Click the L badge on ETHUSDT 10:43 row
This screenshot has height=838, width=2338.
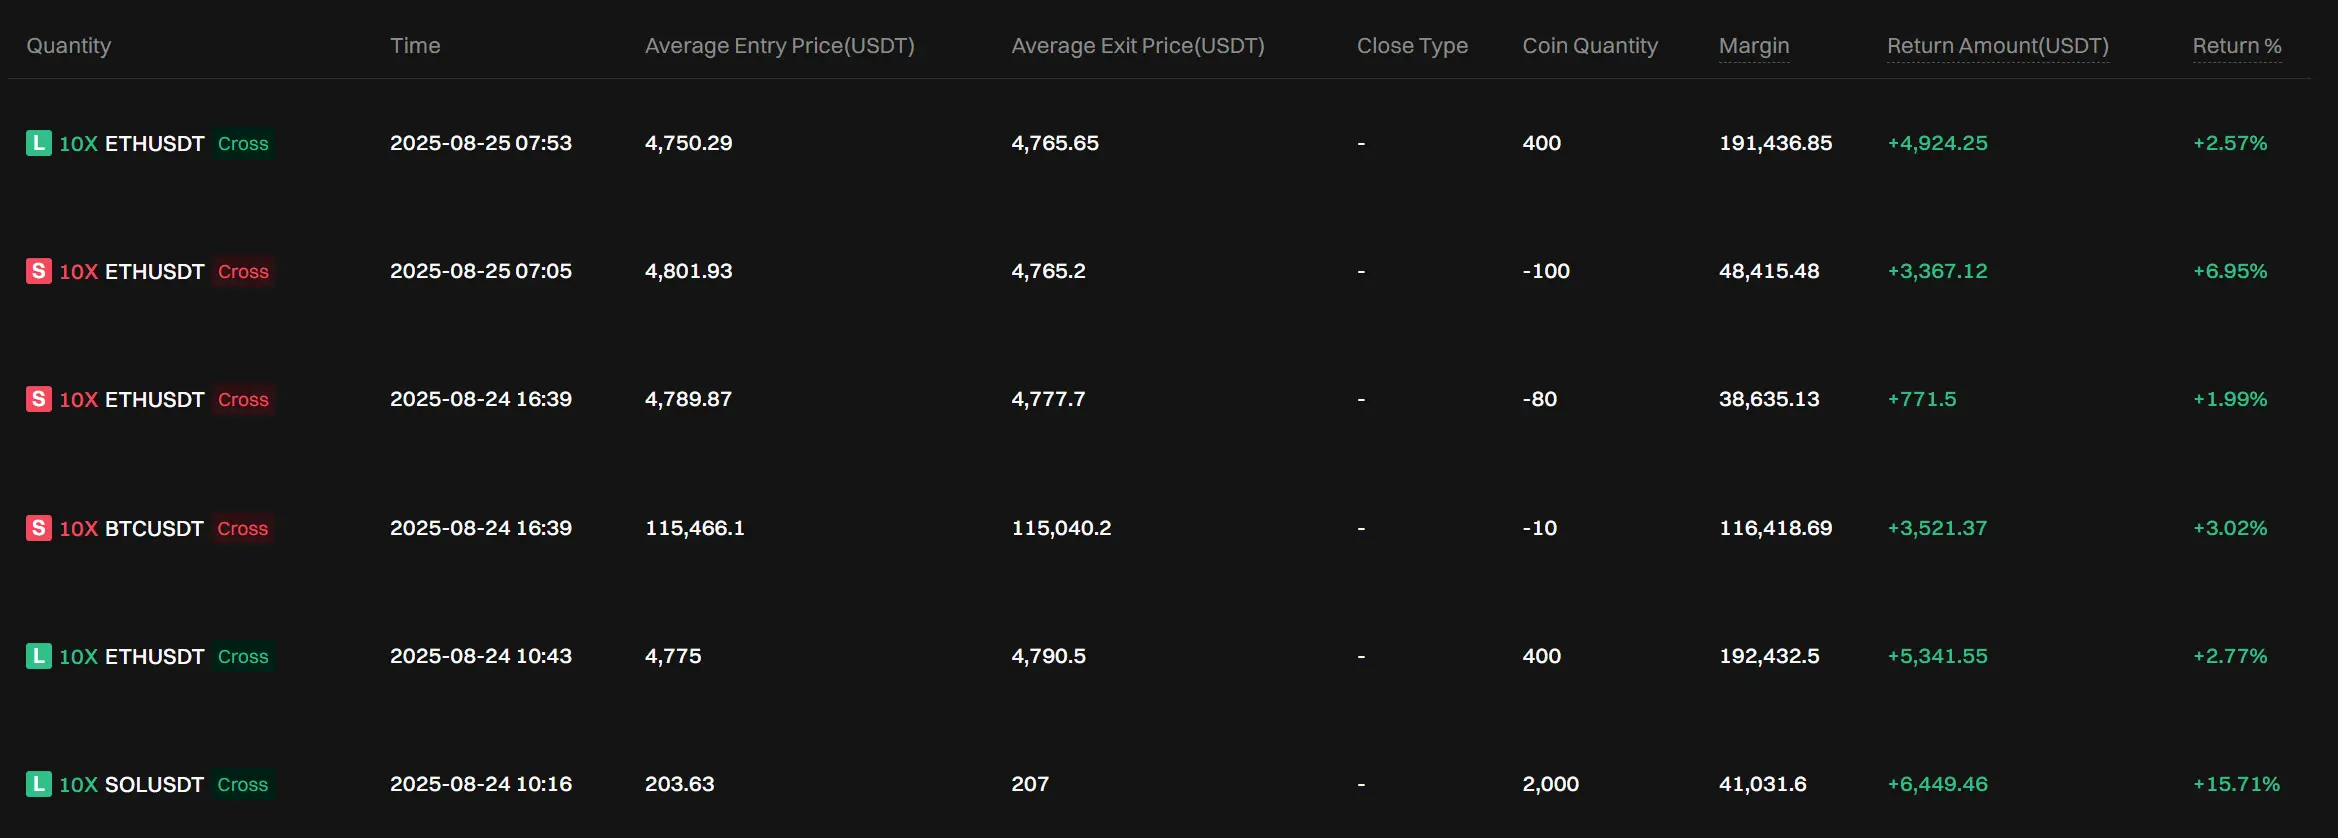(x=38, y=656)
